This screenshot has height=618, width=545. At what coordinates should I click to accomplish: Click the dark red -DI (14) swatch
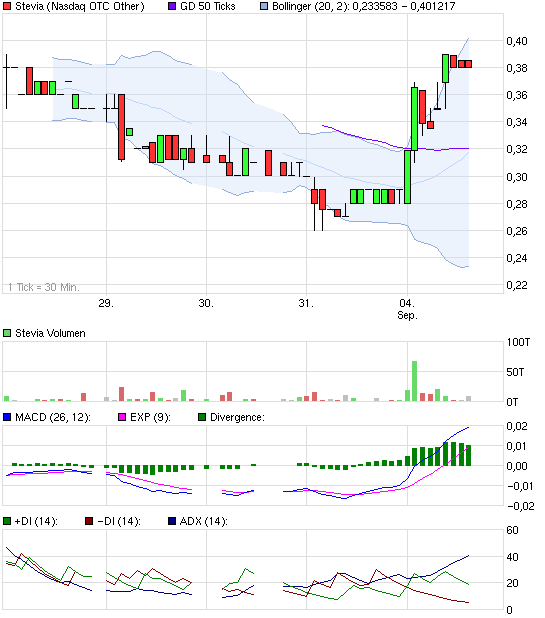click(x=89, y=521)
